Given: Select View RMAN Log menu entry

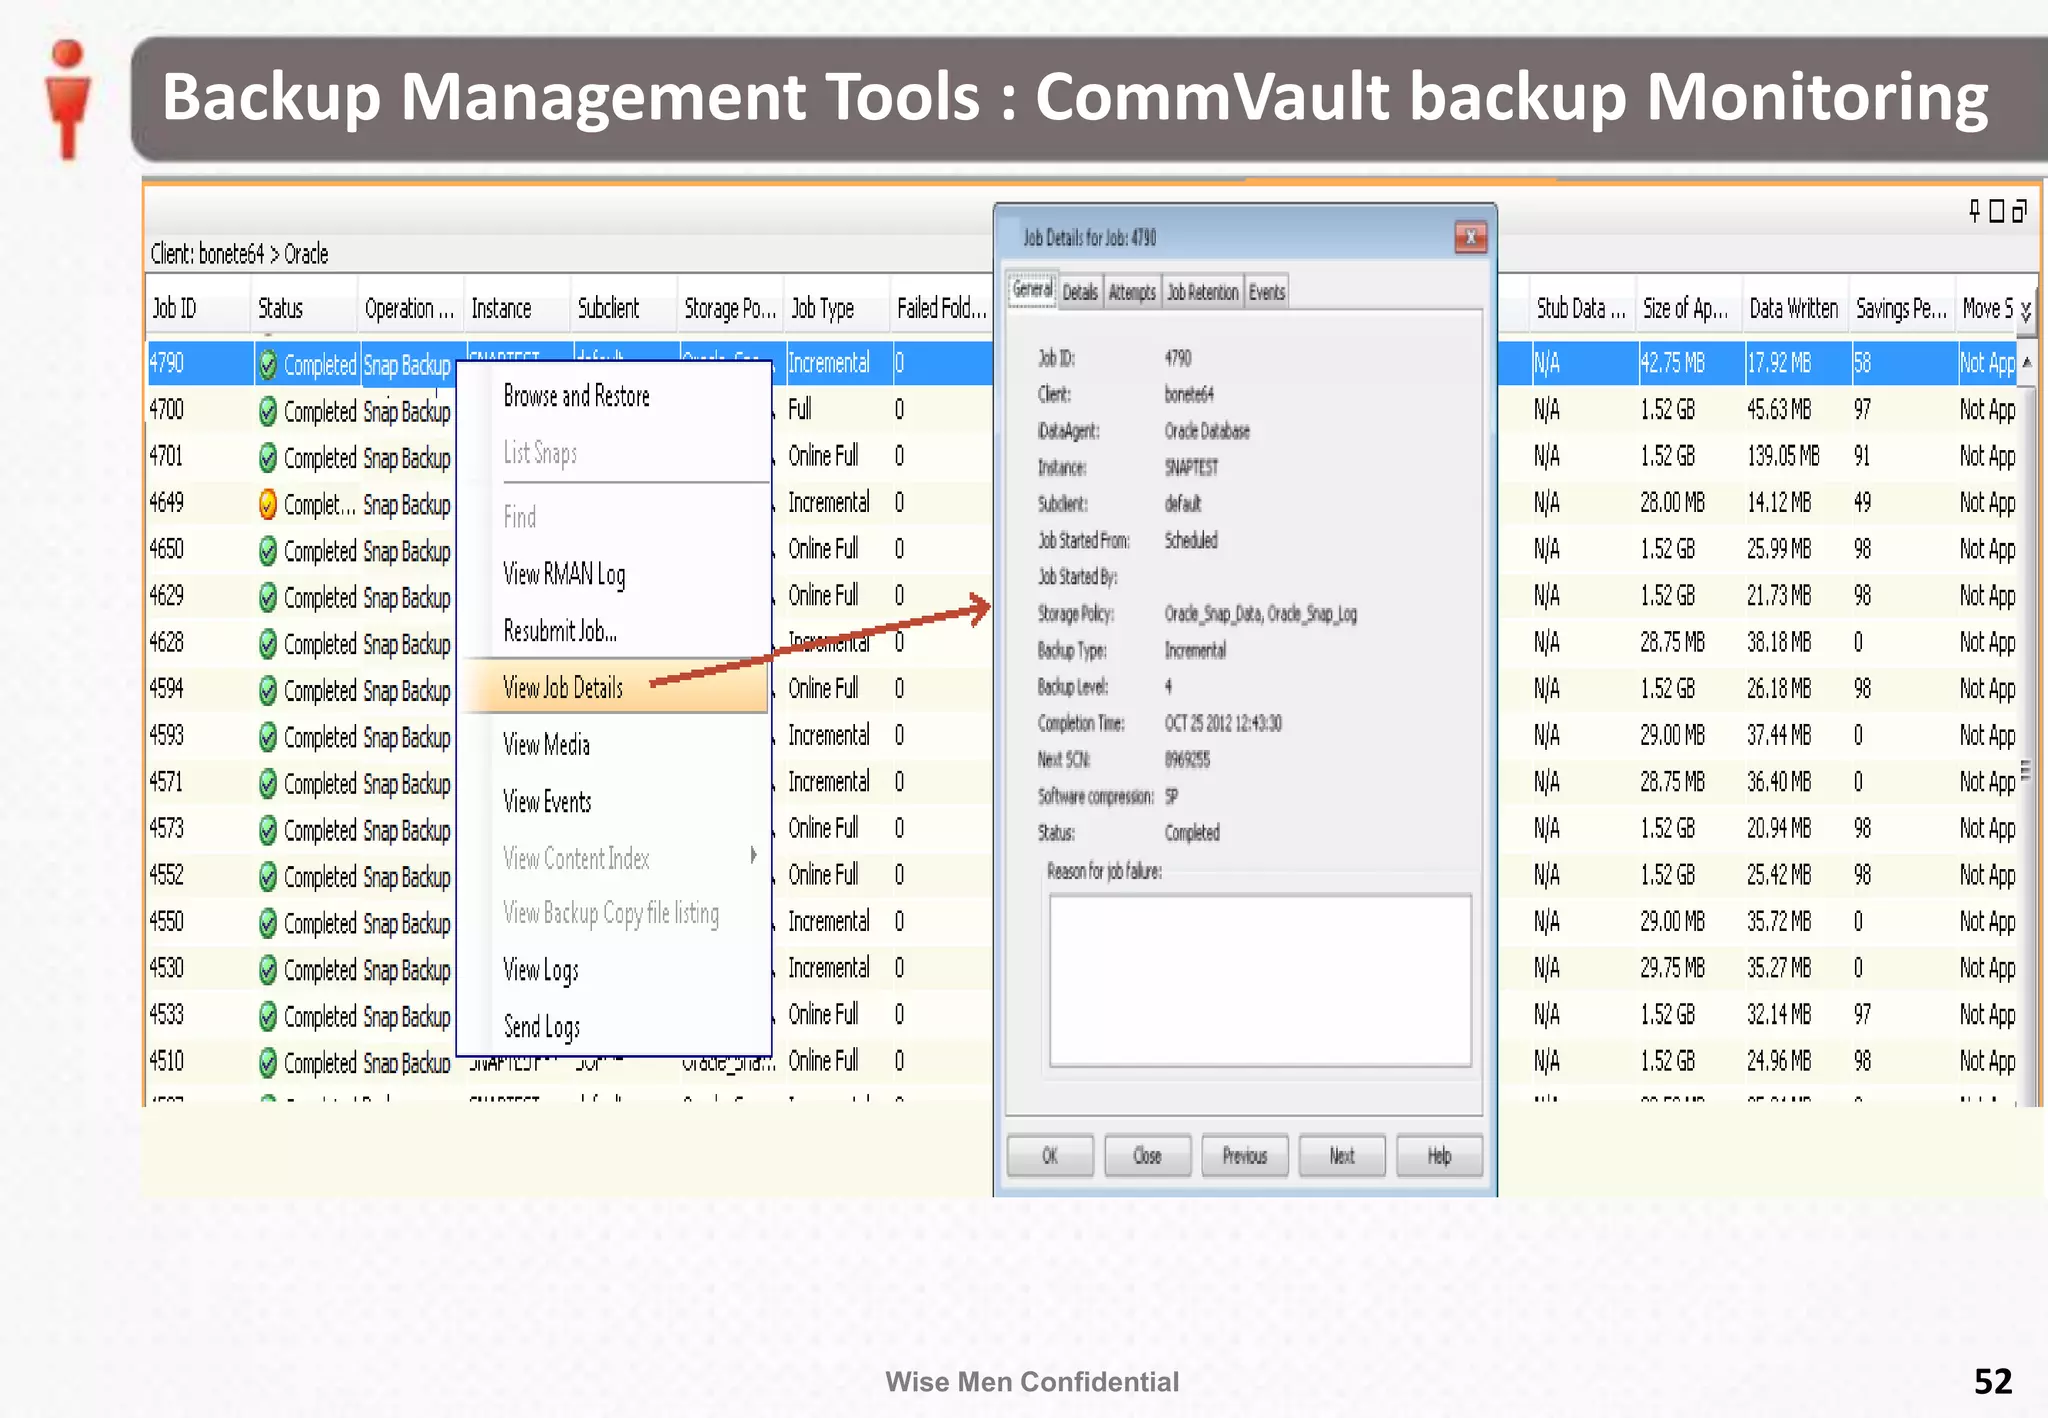Looking at the screenshot, I should coord(565,574).
